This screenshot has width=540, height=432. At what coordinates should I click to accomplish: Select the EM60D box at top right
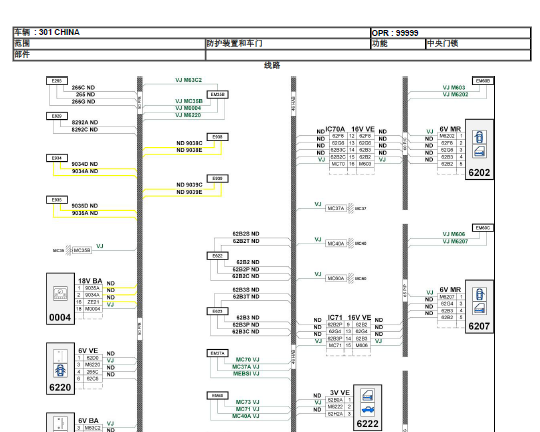[x=482, y=81]
